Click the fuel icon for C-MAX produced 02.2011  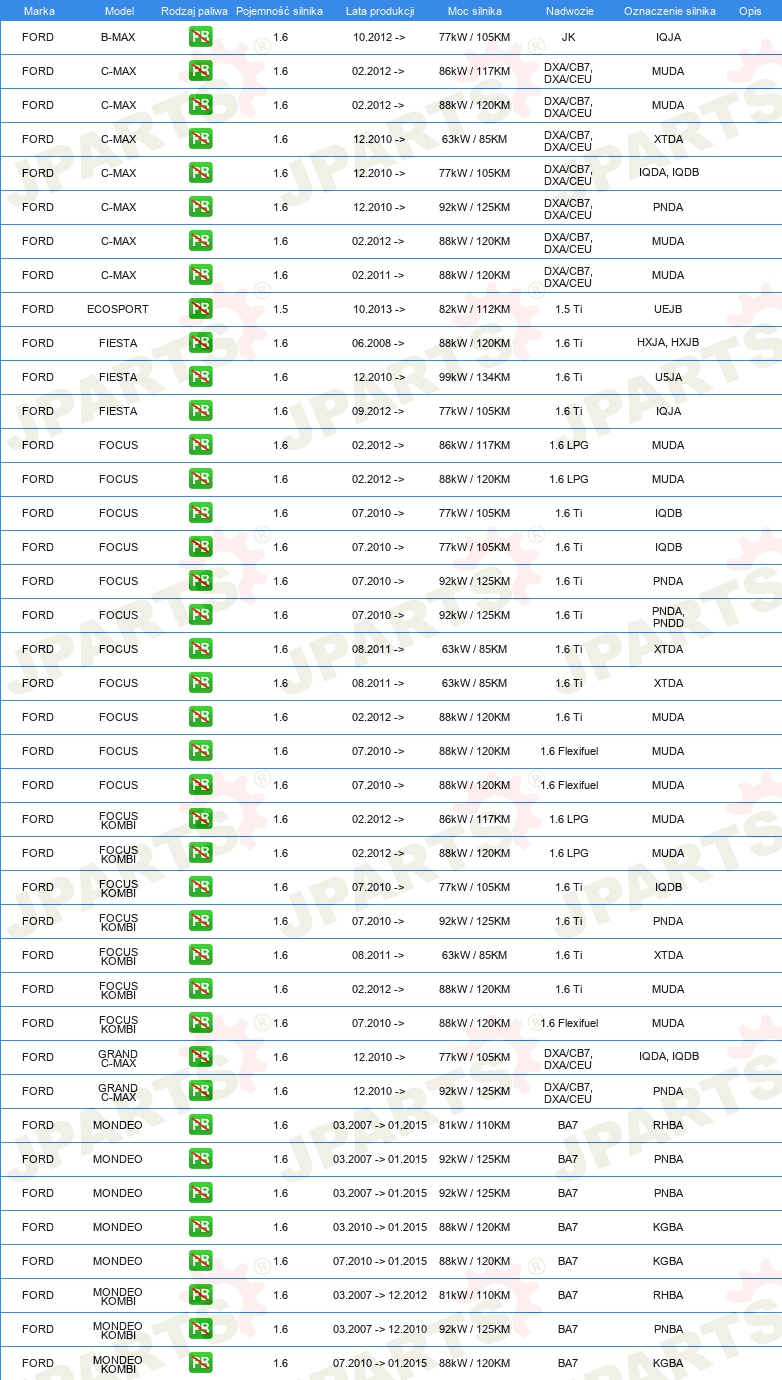(200, 275)
